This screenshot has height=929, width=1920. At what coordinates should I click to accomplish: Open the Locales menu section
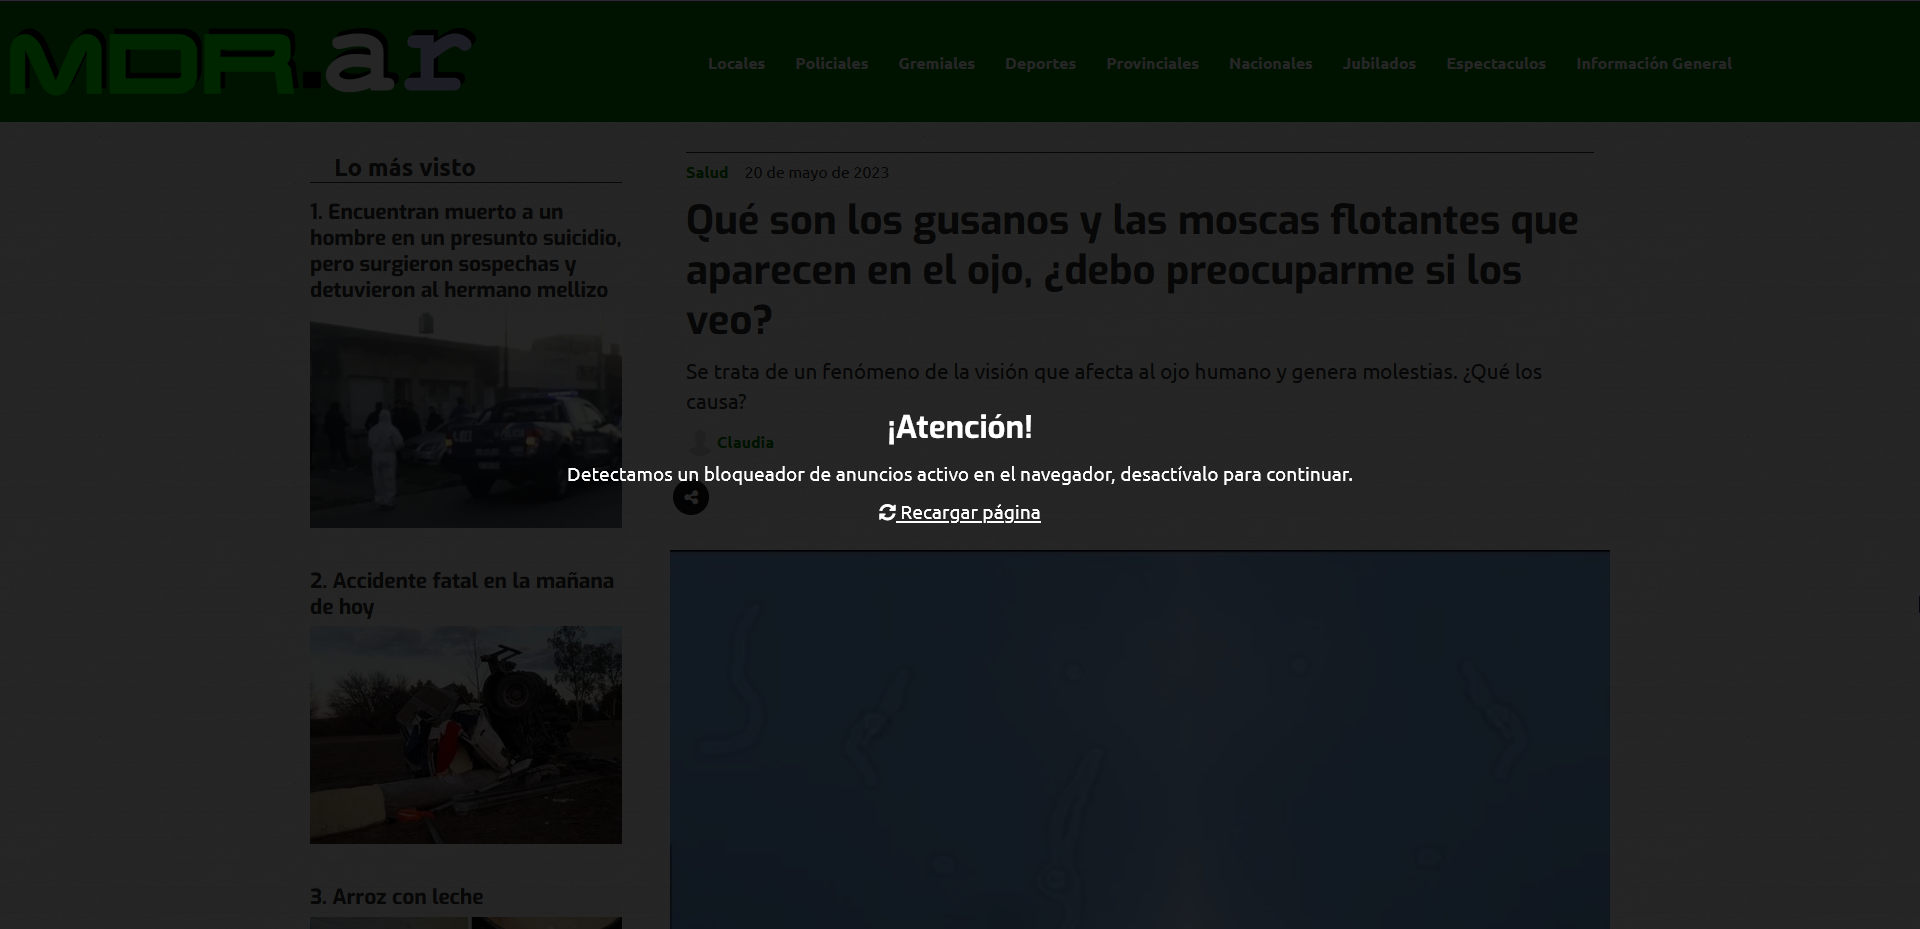click(736, 63)
